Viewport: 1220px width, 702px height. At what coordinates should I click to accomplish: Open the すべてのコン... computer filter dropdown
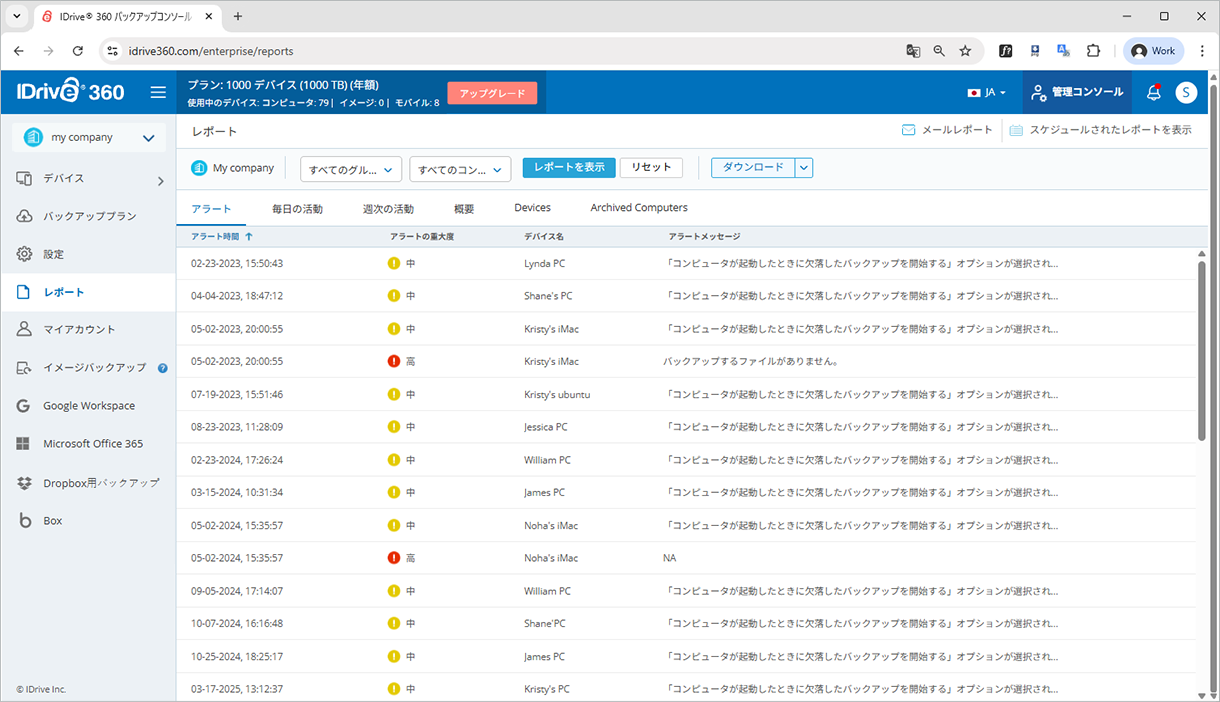[460, 169]
